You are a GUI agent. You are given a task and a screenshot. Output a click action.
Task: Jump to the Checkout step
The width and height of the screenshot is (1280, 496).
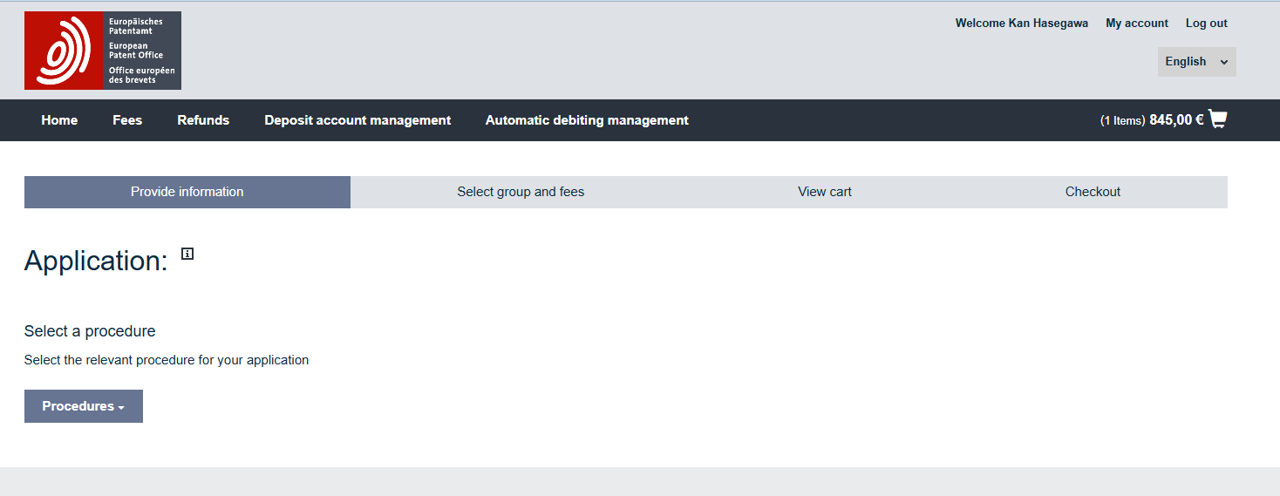1092,192
